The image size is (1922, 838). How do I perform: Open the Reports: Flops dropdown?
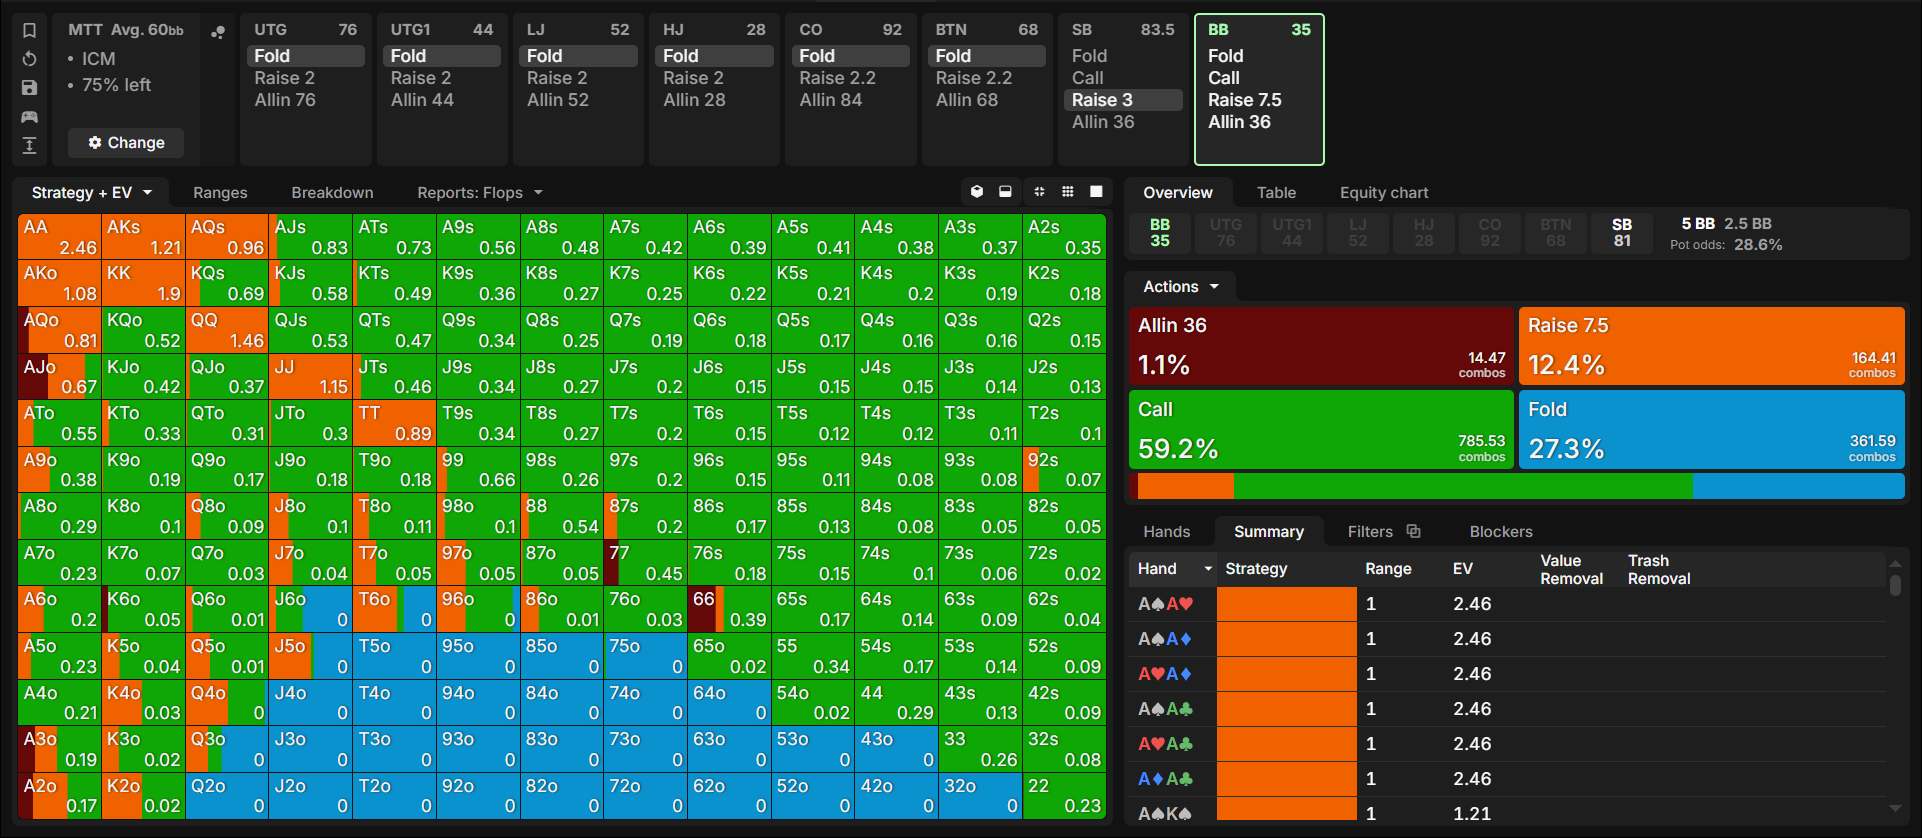pyautogui.click(x=480, y=193)
